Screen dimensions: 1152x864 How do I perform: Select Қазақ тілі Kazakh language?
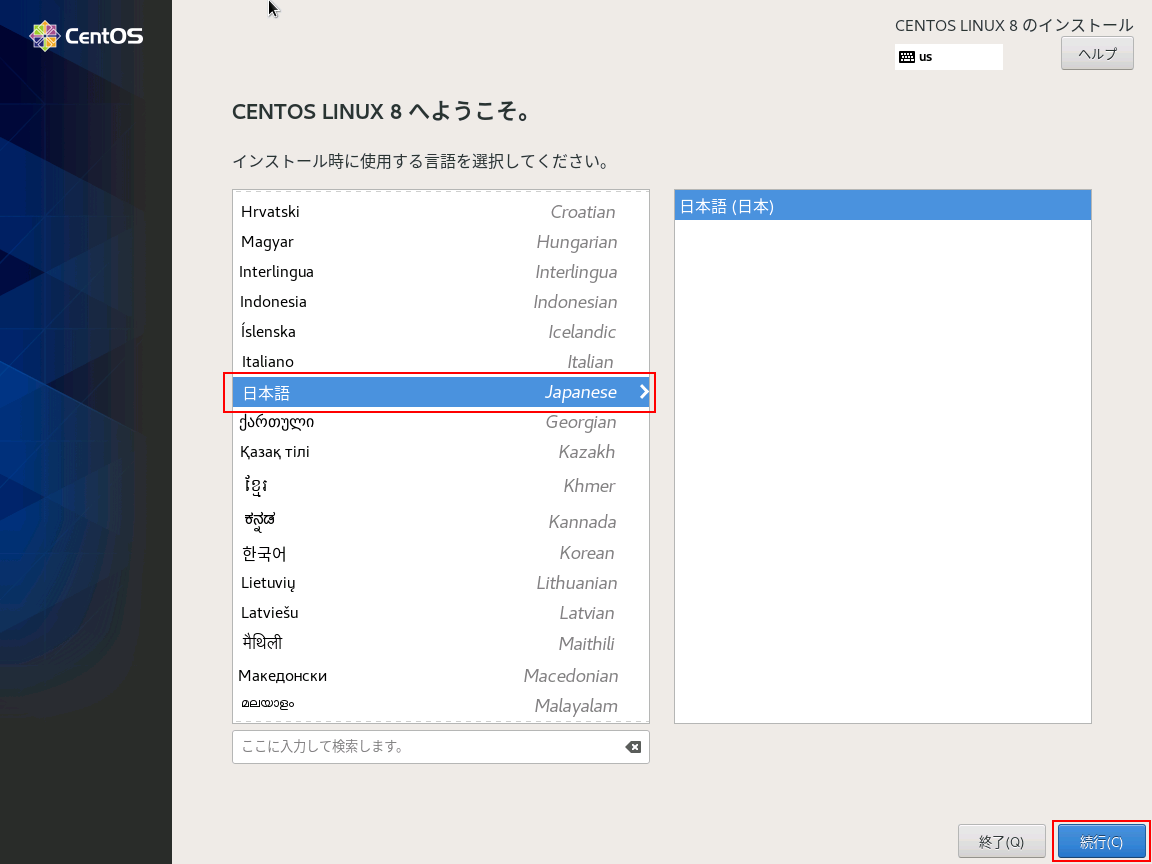440,452
